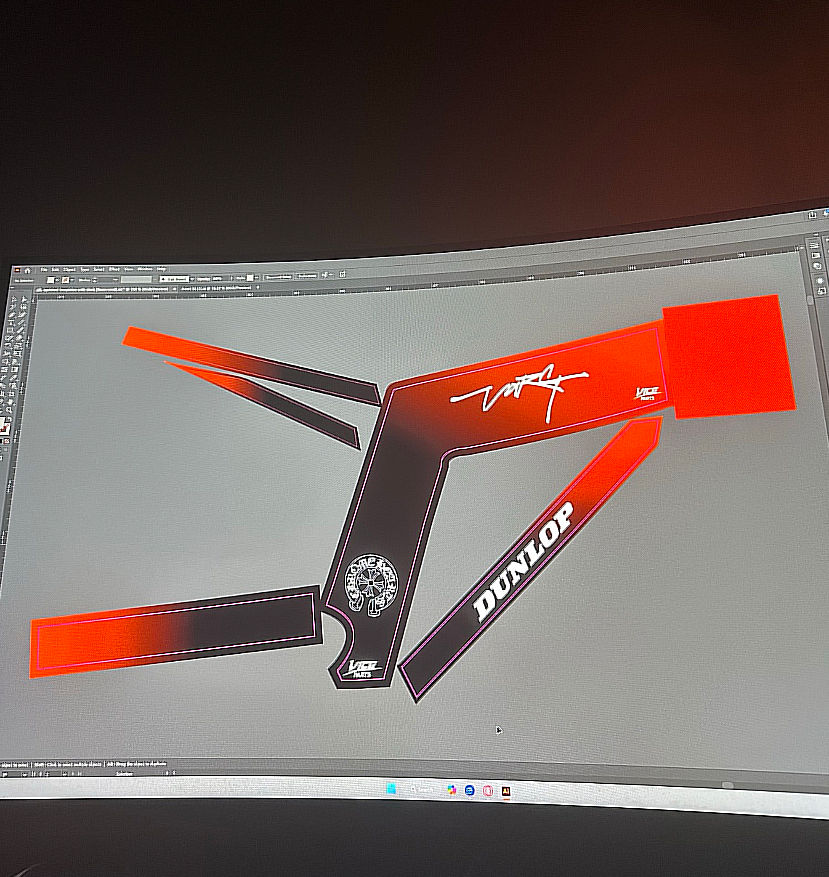Open the File menu
The height and width of the screenshot is (877, 829).
coord(44,270)
